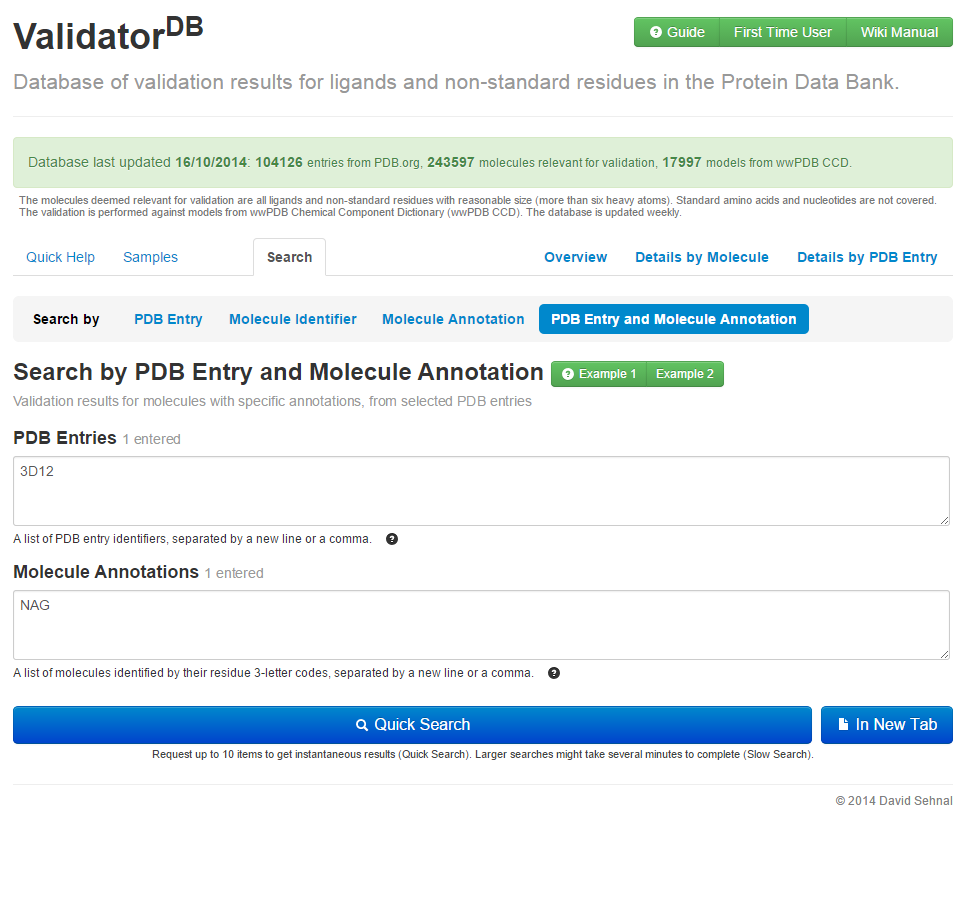The image size is (959, 900).
Task: Switch to the Quick Help tab
Action: click(x=61, y=257)
